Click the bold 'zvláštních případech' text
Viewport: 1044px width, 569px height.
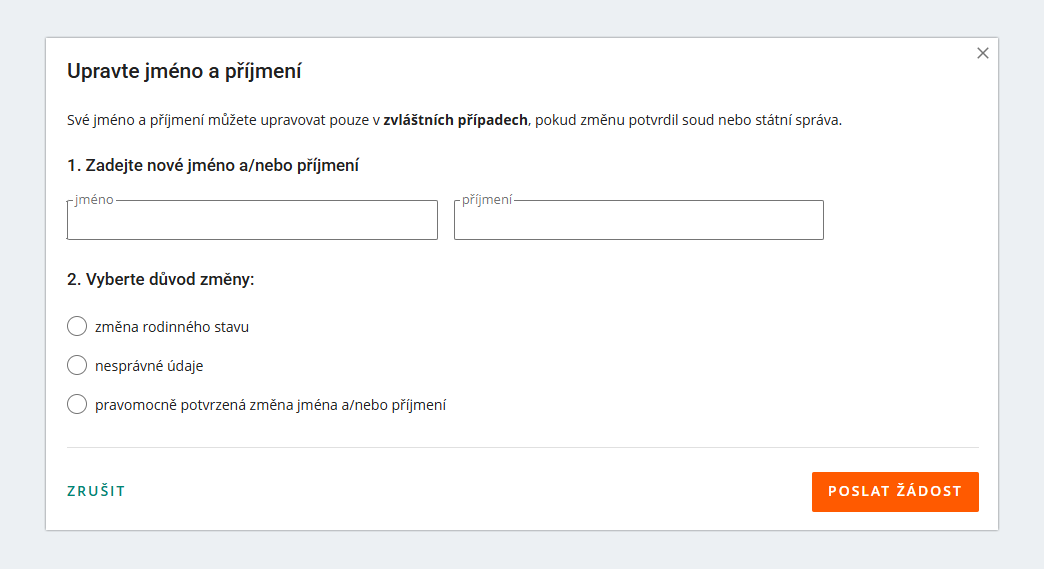point(455,121)
